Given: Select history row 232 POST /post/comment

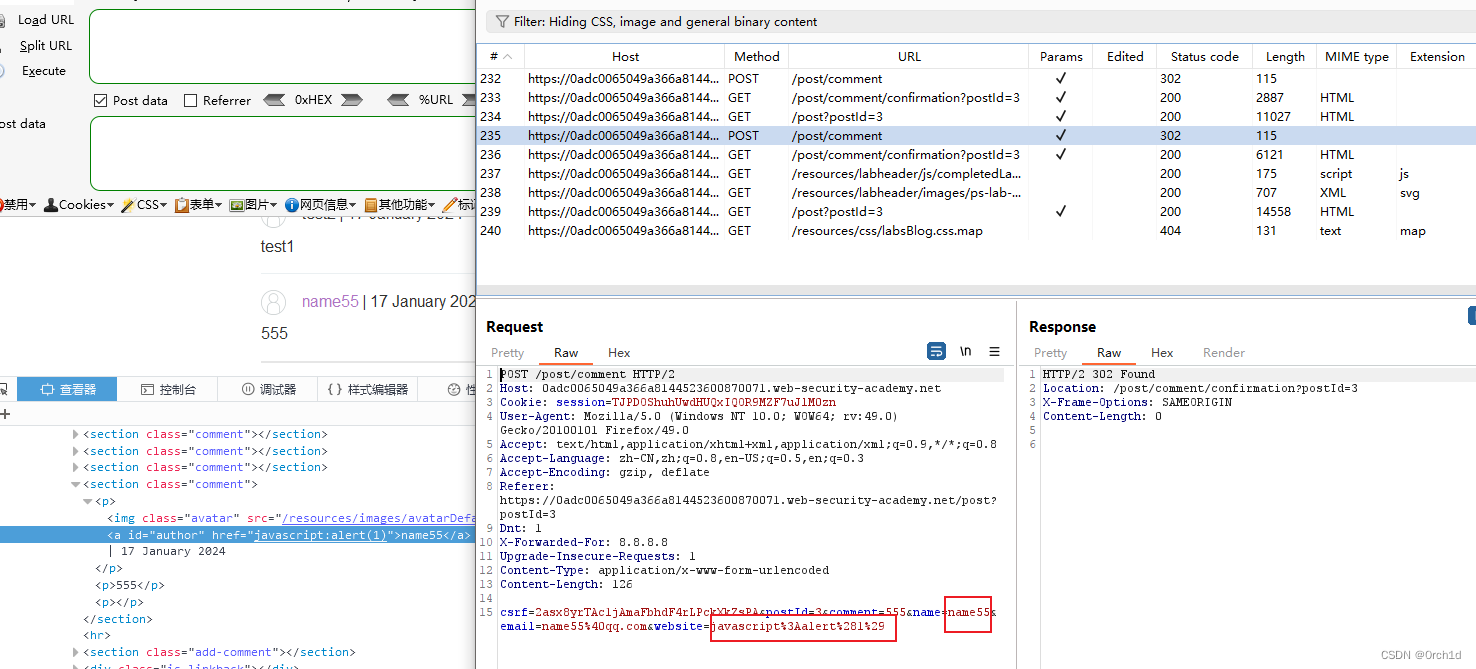Looking at the screenshot, I should point(976,78).
